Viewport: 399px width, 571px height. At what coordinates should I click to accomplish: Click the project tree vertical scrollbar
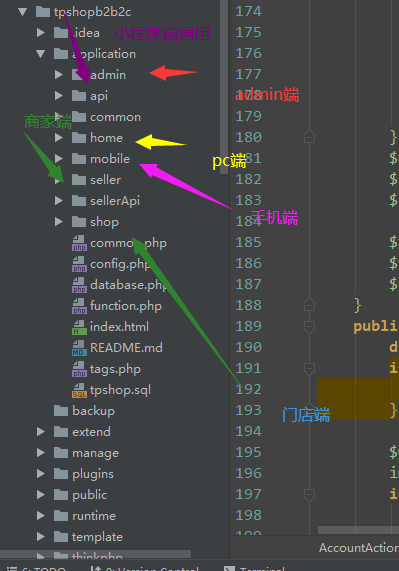pos(224,87)
